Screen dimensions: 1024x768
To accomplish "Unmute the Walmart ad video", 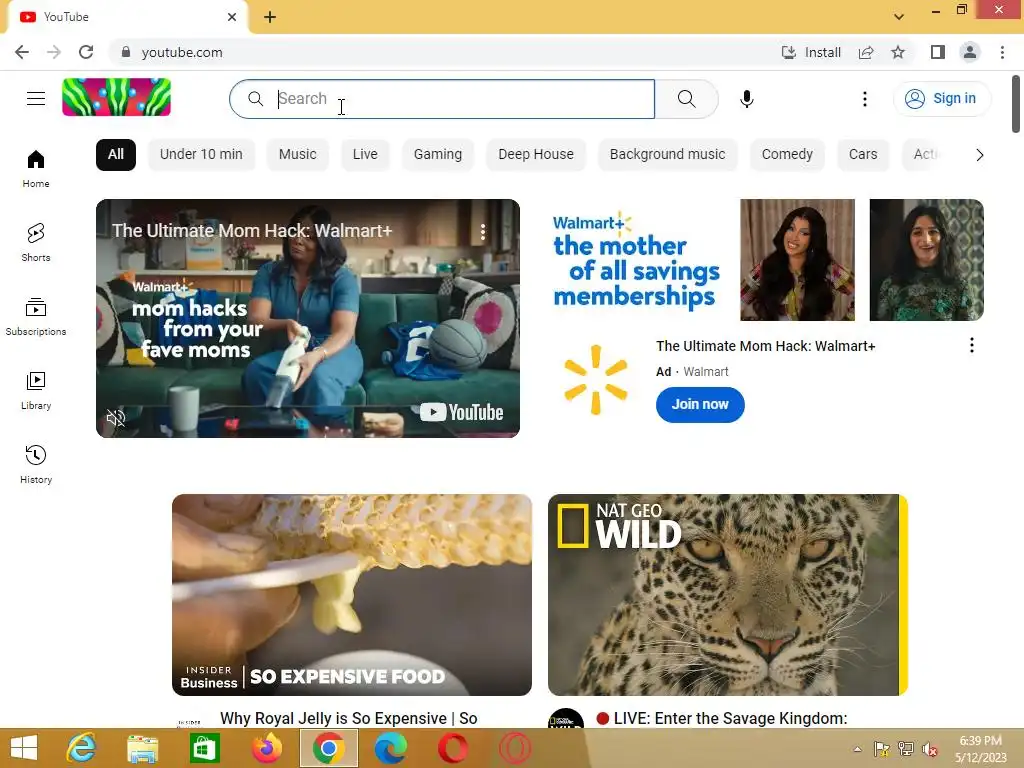I will pyautogui.click(x=116, y=418).
